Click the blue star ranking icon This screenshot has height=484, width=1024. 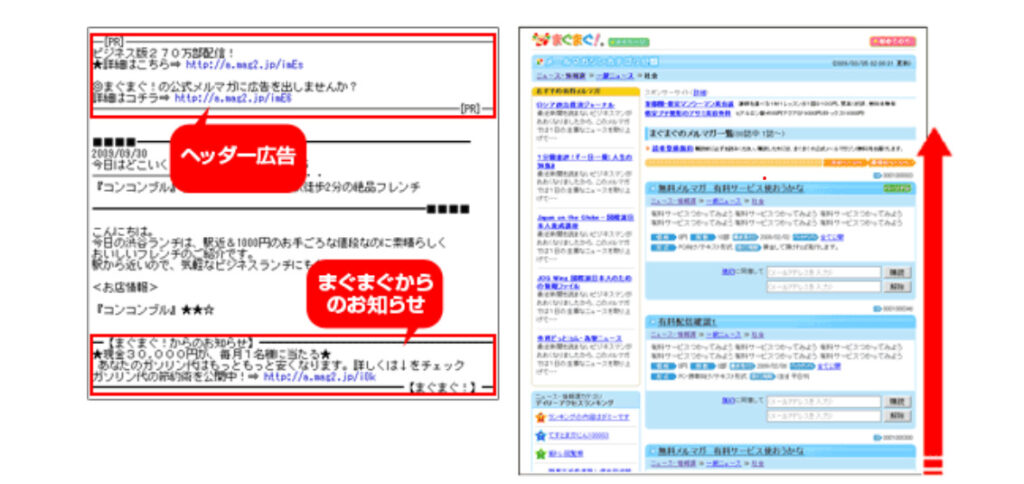540,435
